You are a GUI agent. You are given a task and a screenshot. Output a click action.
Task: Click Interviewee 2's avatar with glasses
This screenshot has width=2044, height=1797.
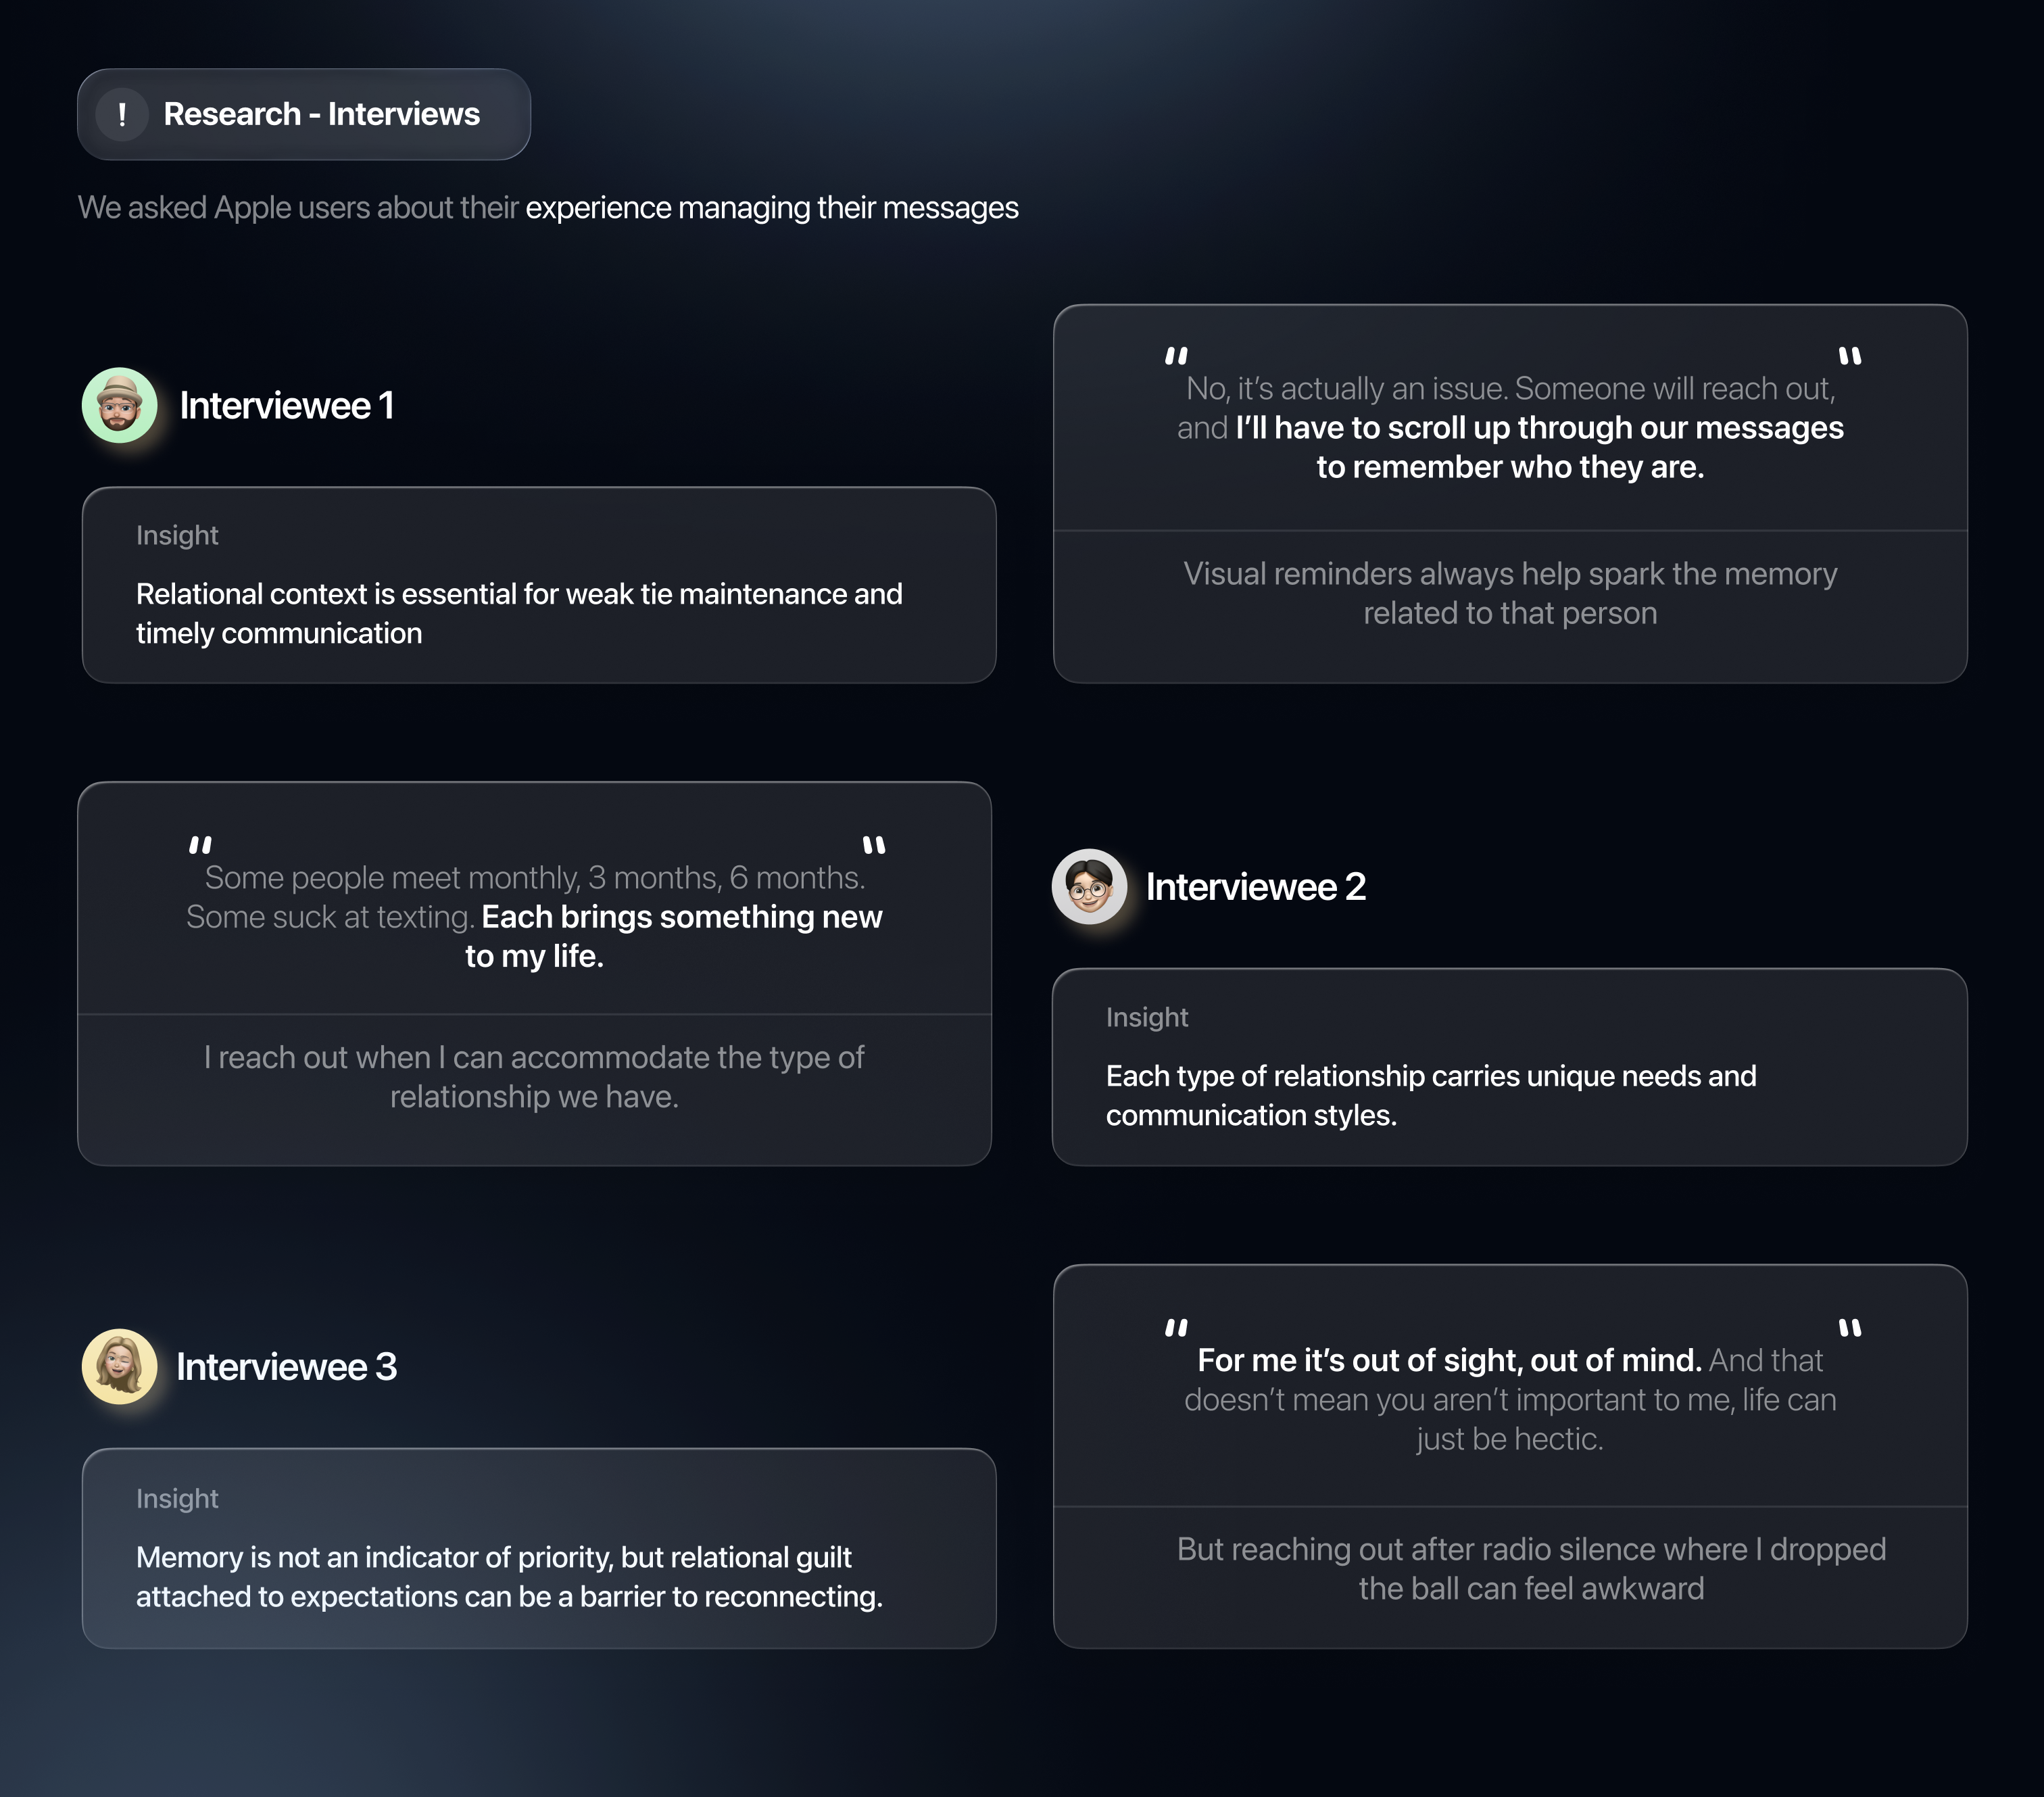1089,886
